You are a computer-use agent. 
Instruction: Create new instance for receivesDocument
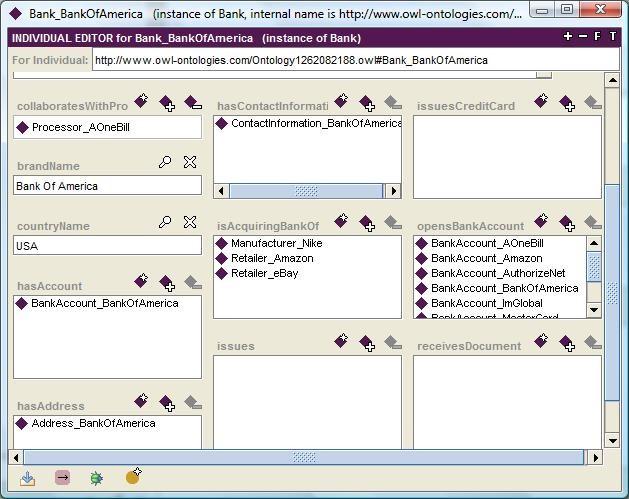[x=542, y=341]
